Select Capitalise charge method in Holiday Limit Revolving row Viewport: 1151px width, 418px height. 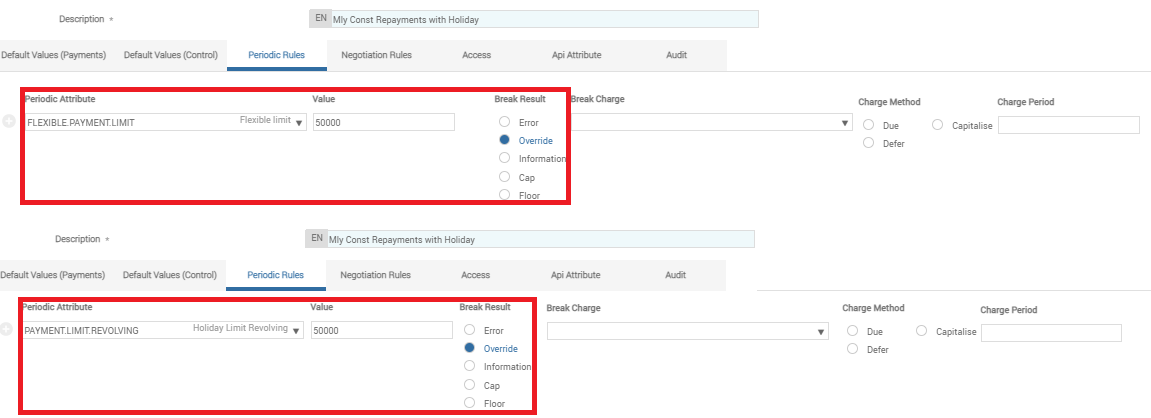922,331
